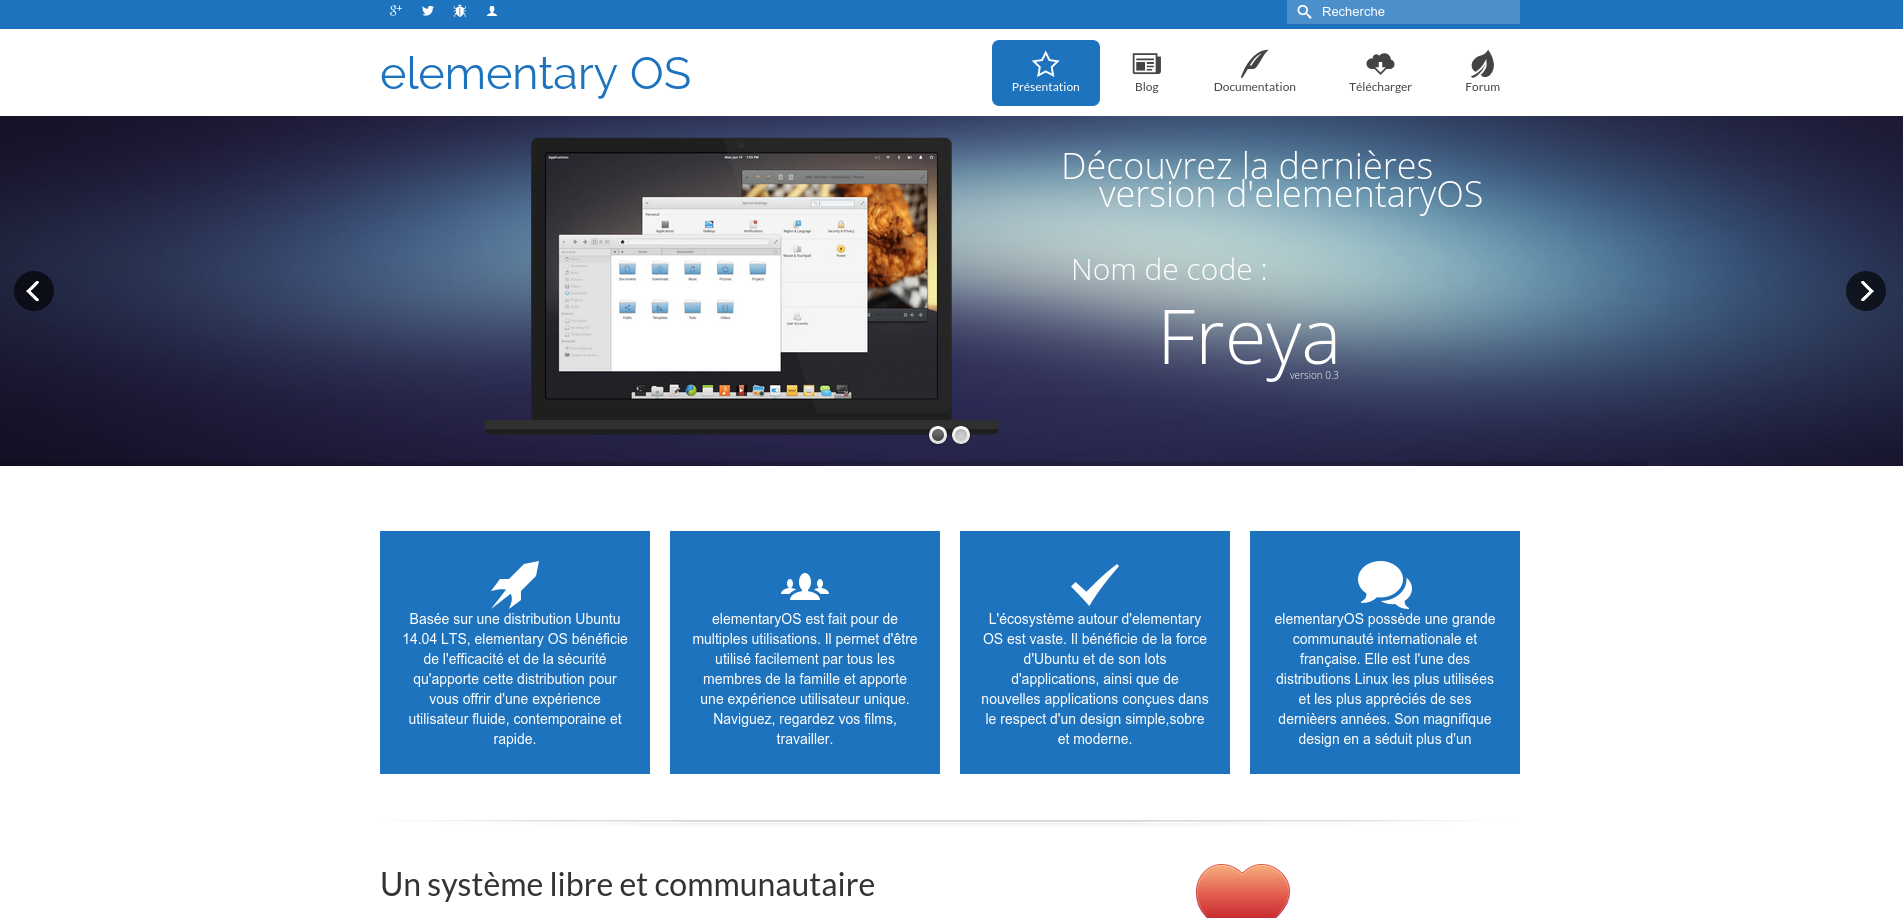Click the communauté internationale description text
Viewport: 1903px width, 918px height.
1385,679
